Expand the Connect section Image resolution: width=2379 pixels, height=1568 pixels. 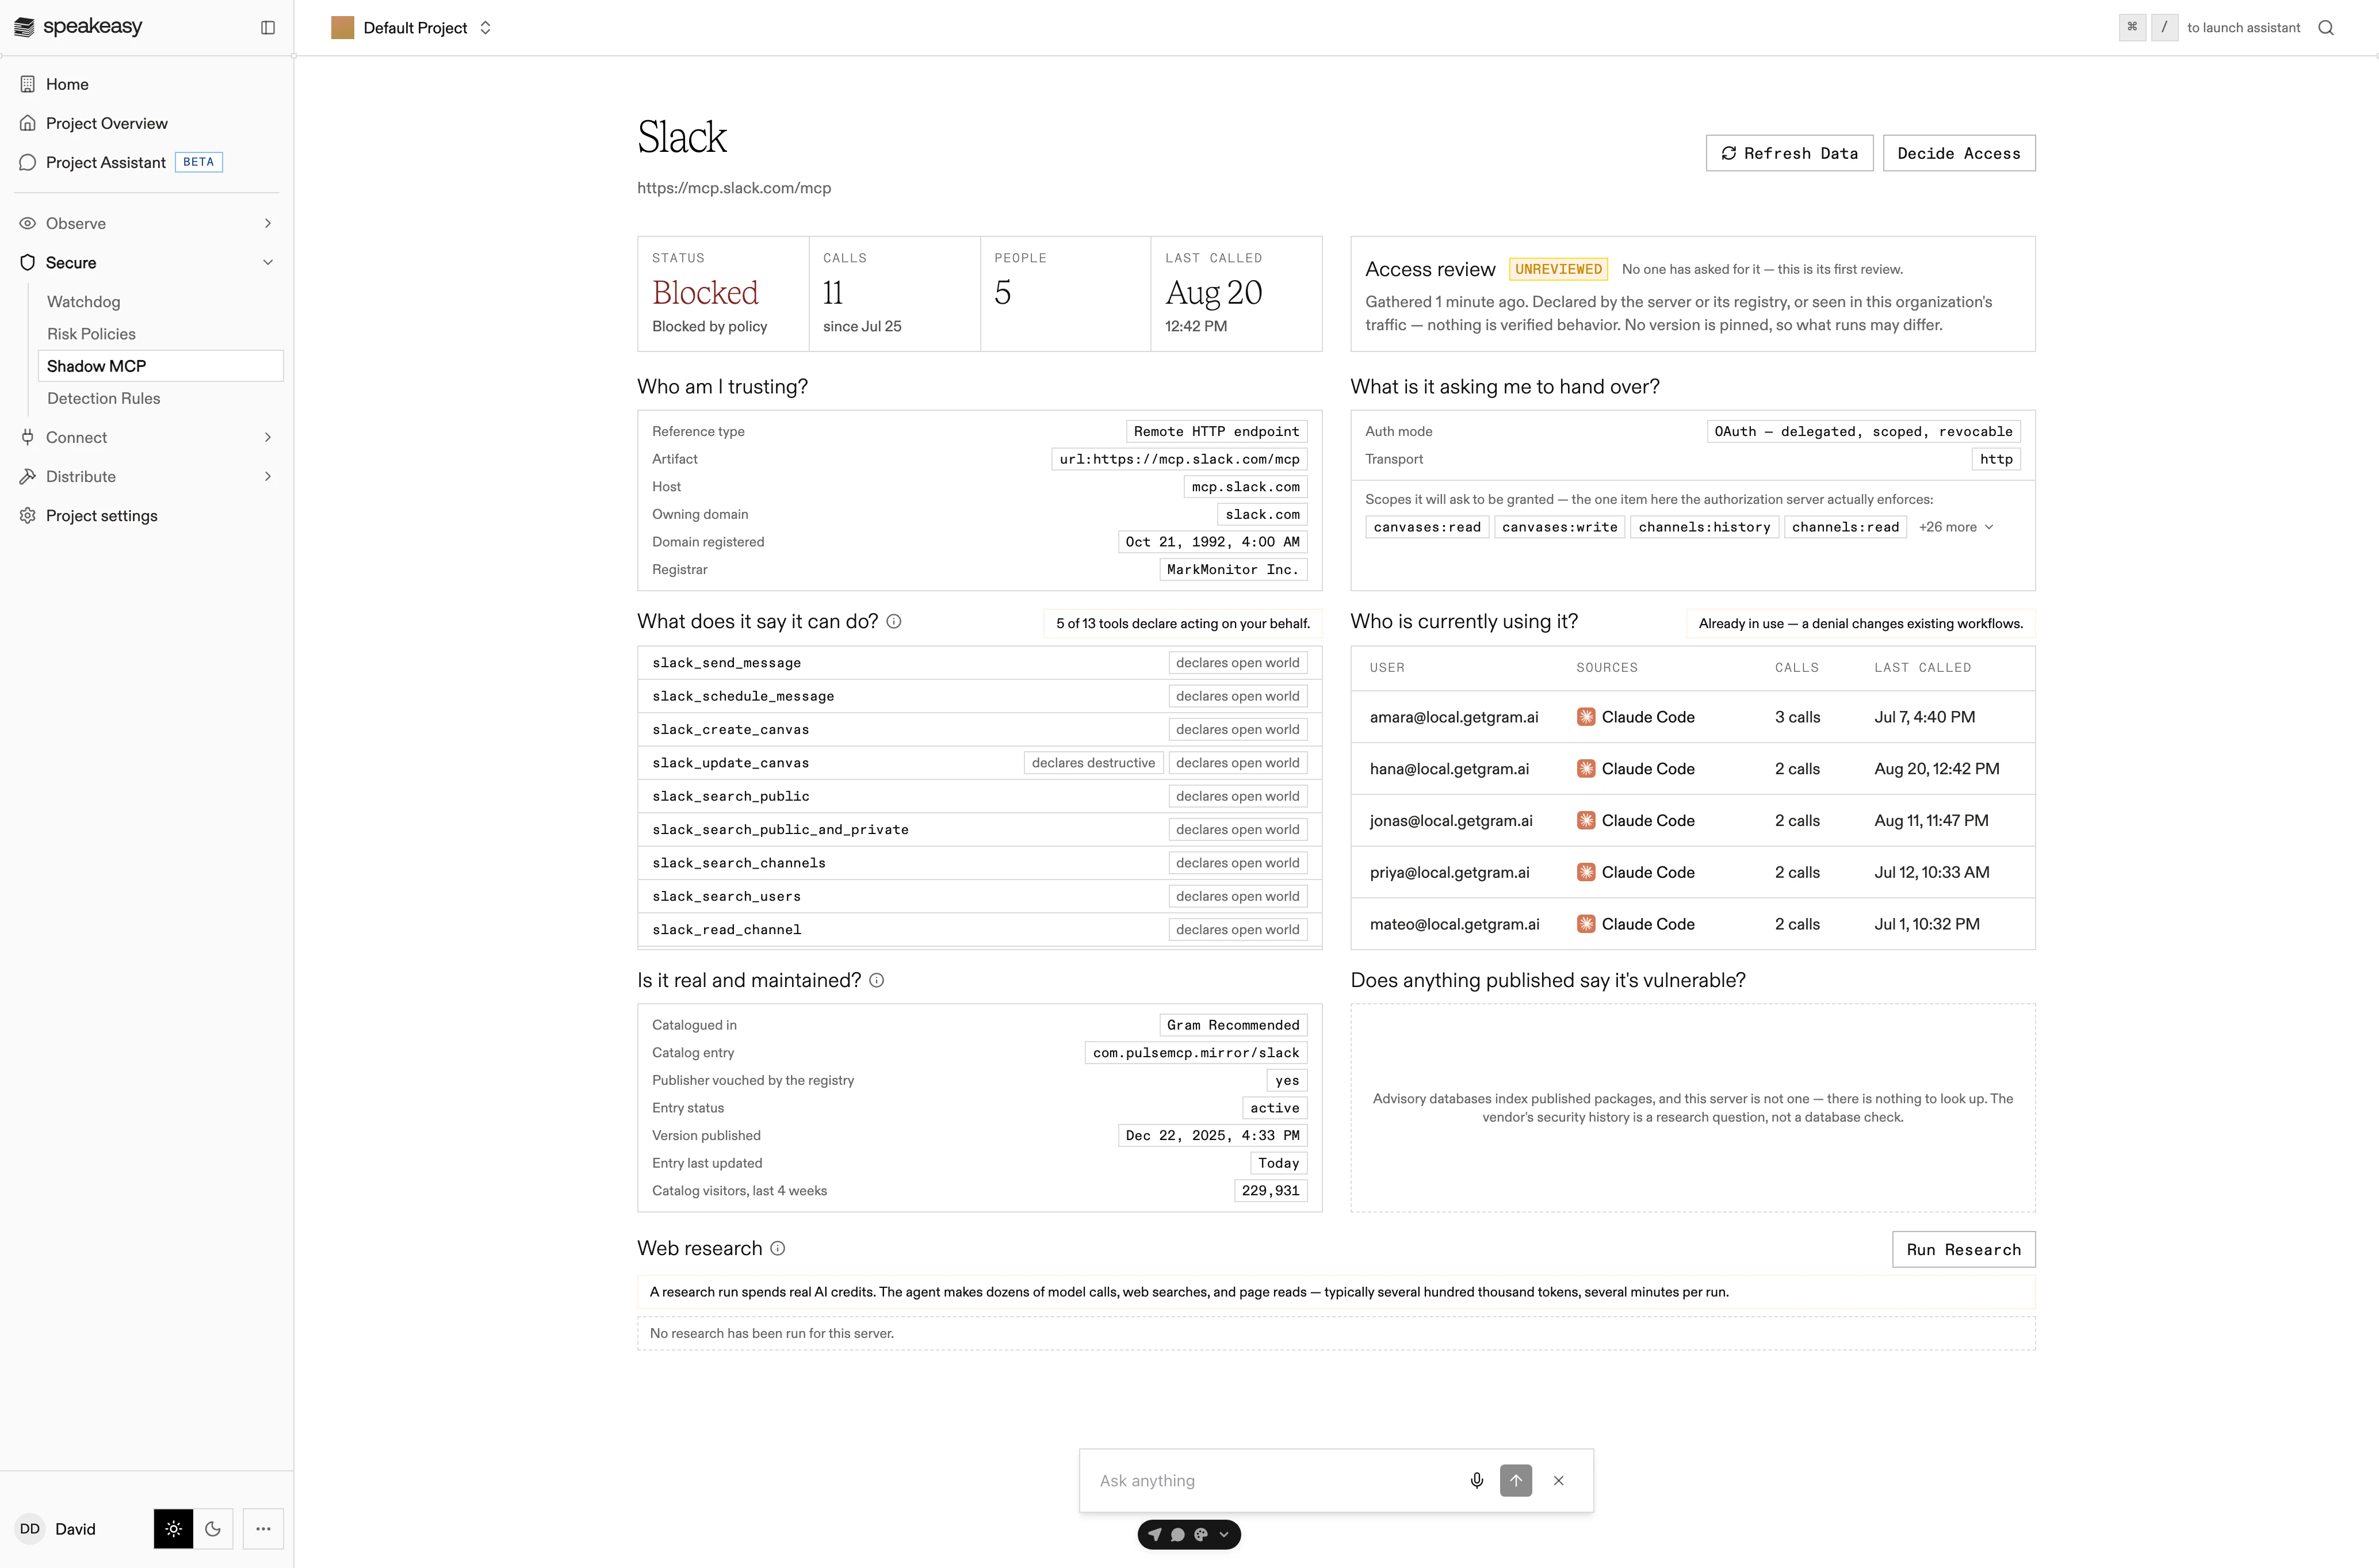[147, 437]
